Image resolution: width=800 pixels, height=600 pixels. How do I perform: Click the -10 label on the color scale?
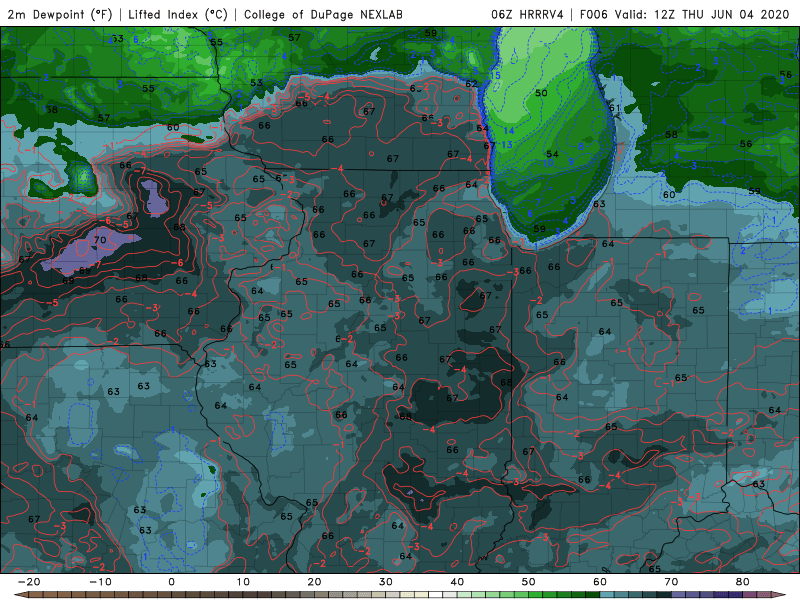click(x=100, y=582)
